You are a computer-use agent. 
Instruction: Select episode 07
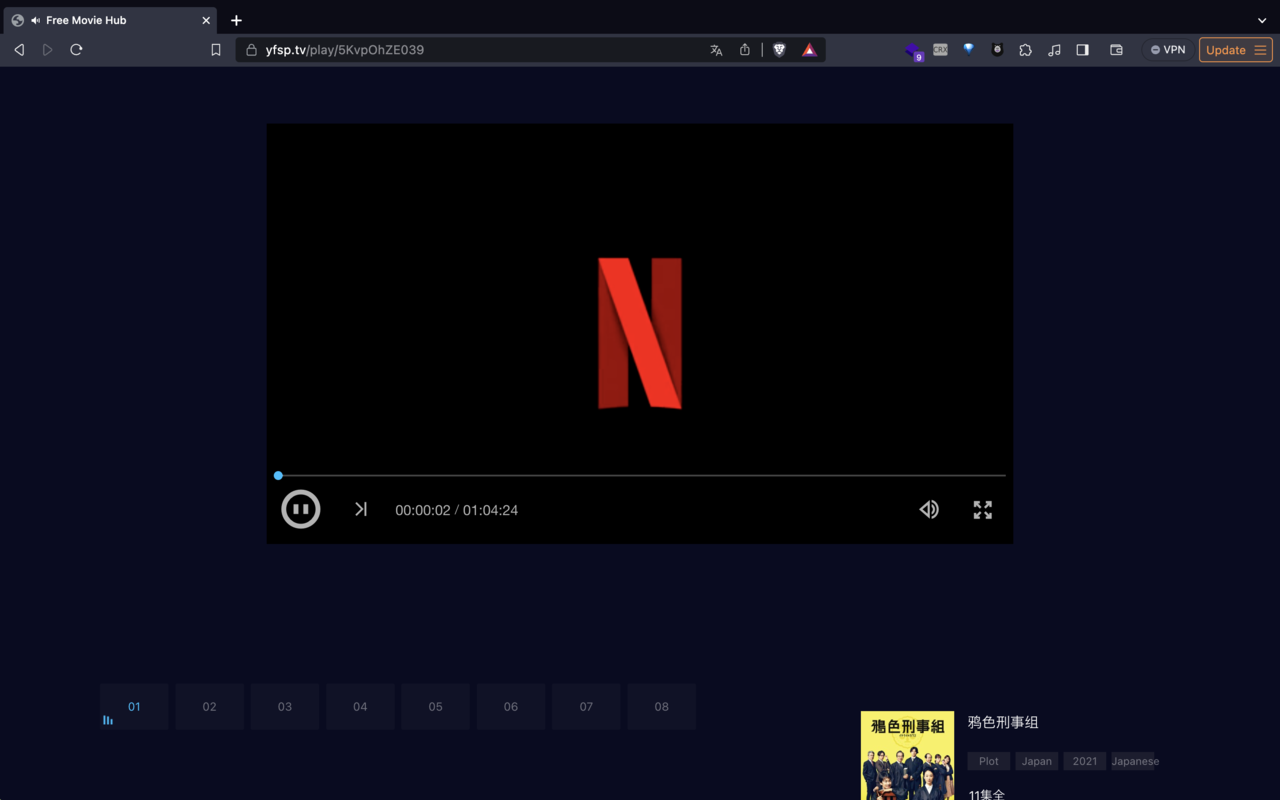tap(586, 706)
